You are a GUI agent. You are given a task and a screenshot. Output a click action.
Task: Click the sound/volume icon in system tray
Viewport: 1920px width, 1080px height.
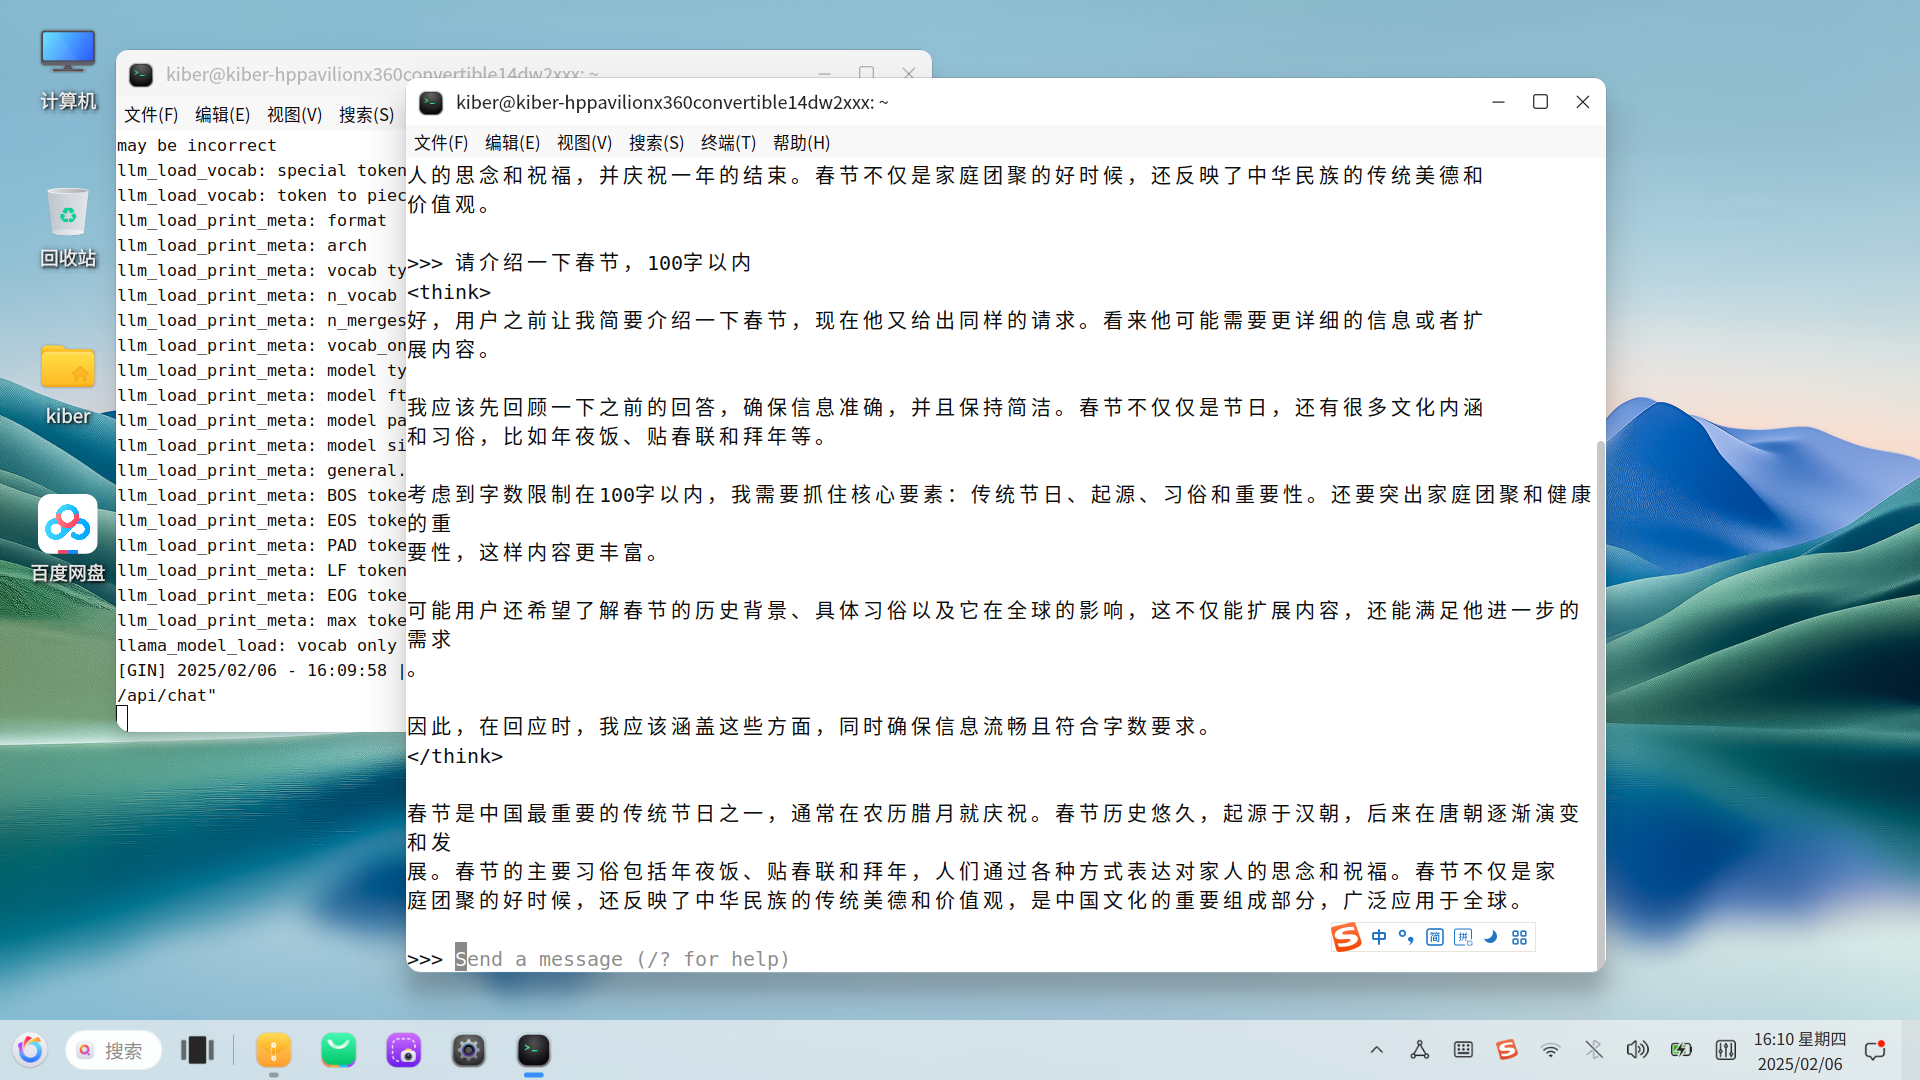pos(1636,1050)
